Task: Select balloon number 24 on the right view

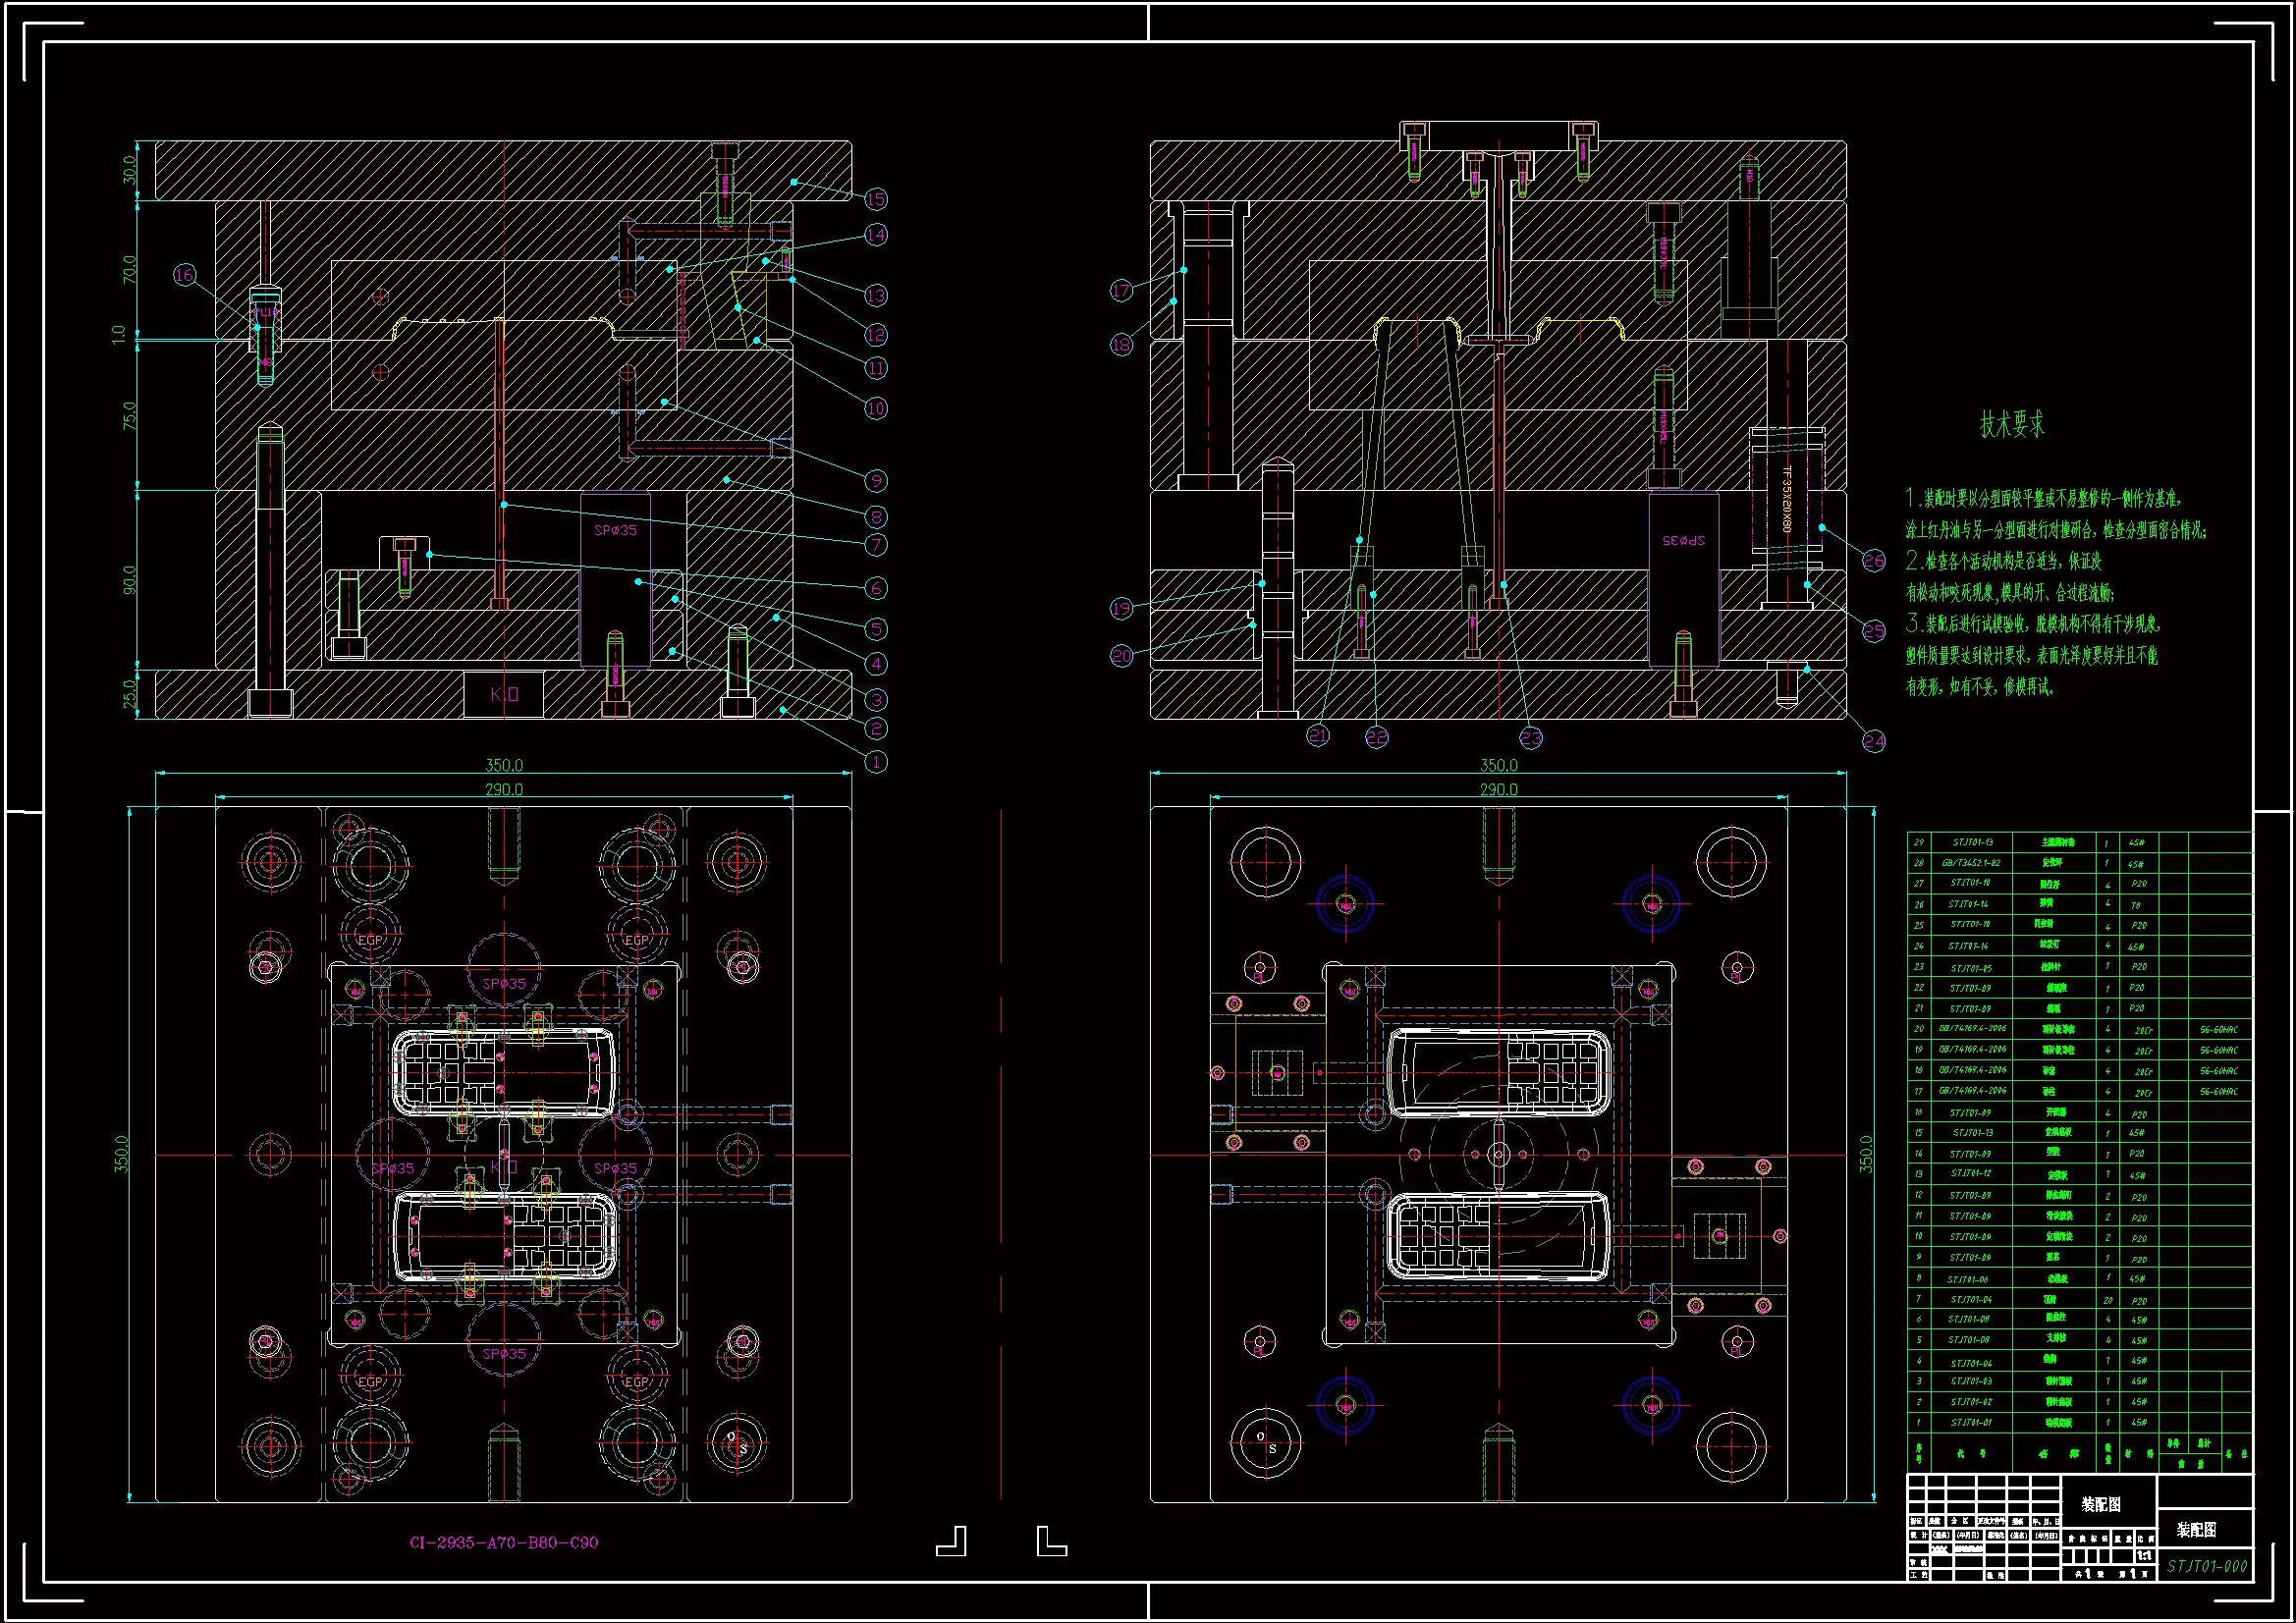Action: click(x=1873, y=741)
